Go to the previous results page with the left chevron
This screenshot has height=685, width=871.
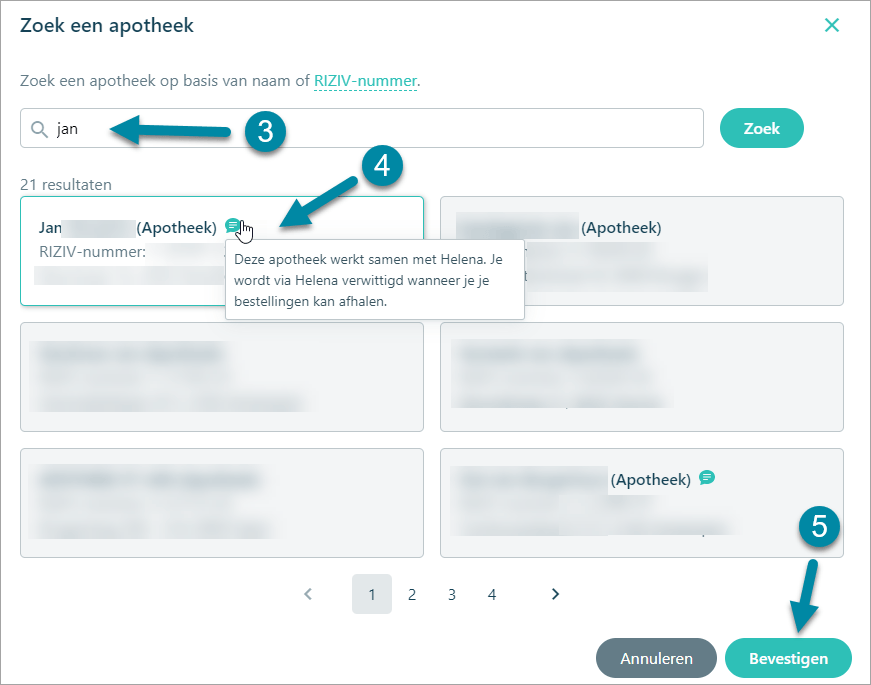coord(308,594)
